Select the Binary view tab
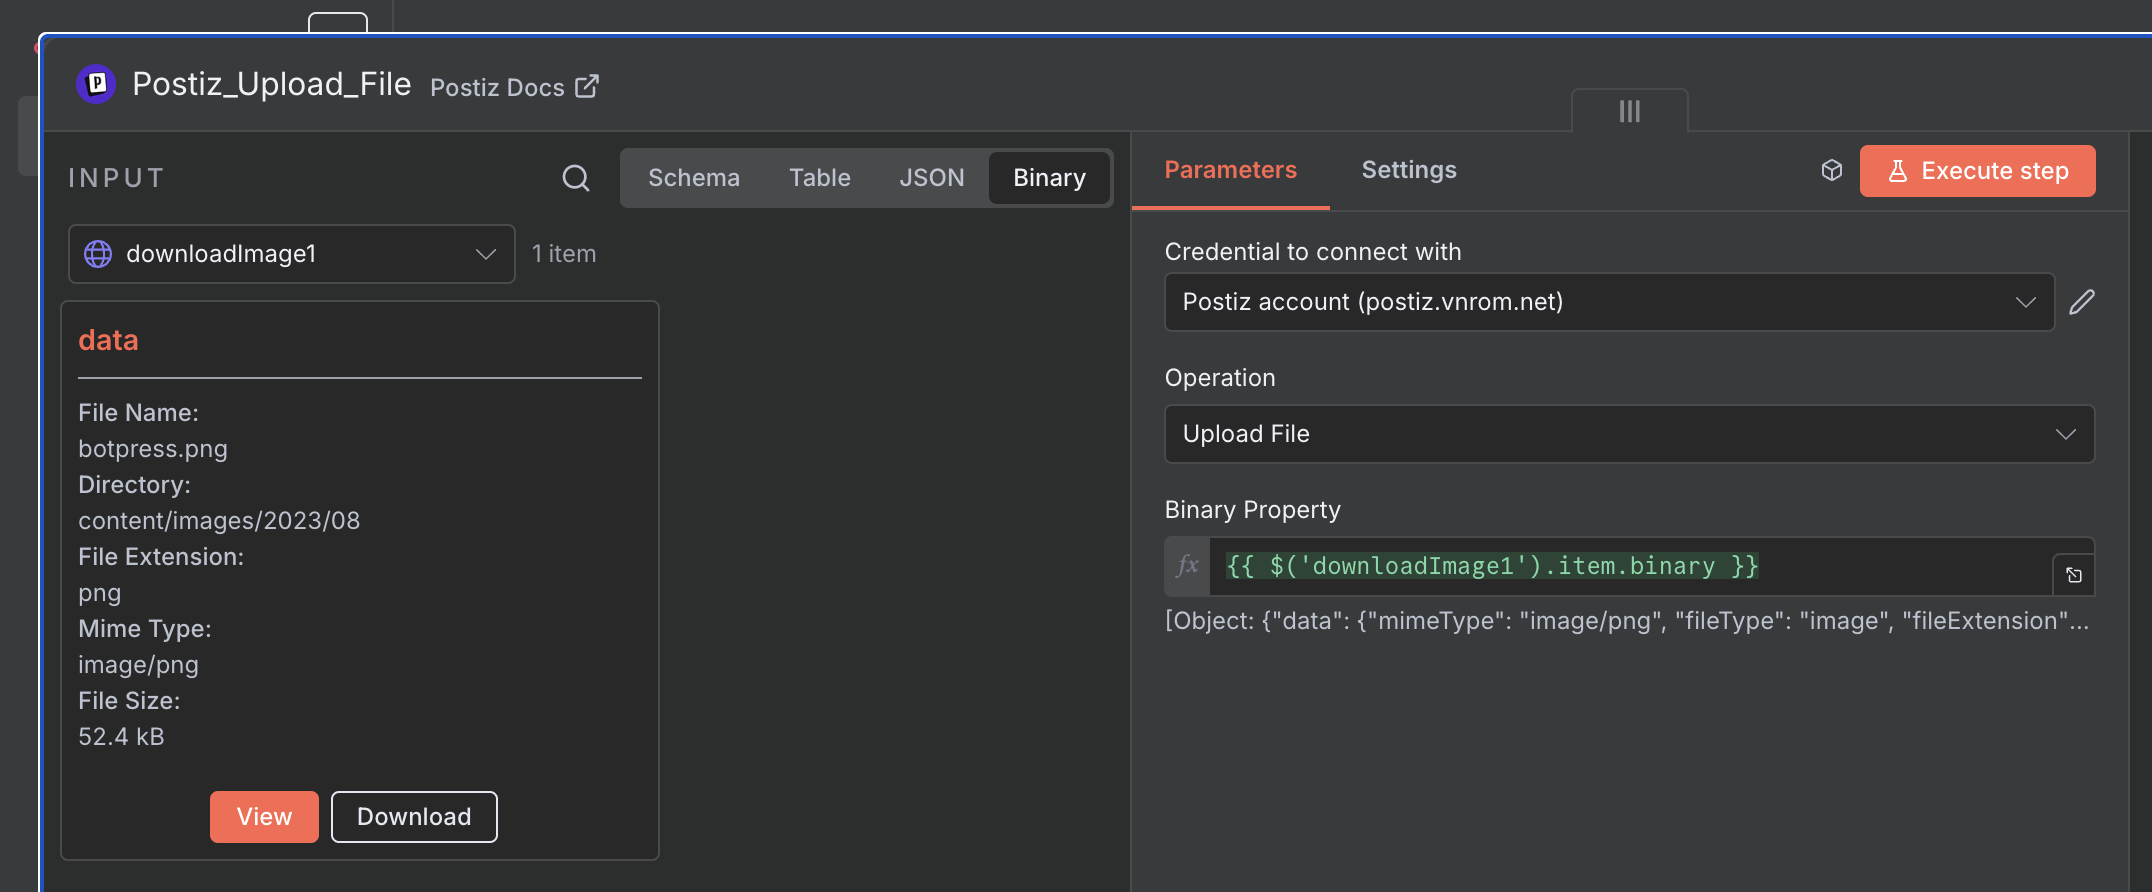 [x=1048, y=178]
